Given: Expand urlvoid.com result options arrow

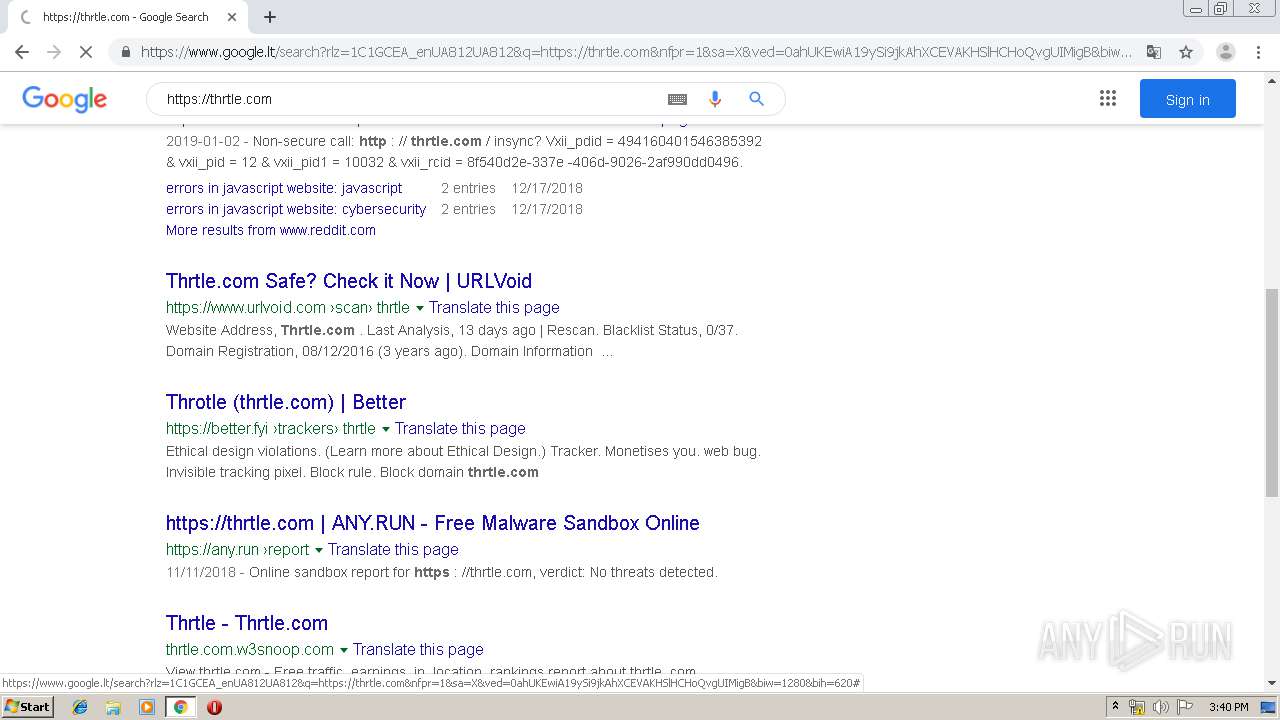Looking at the screenshot, I should pos(420,308).
